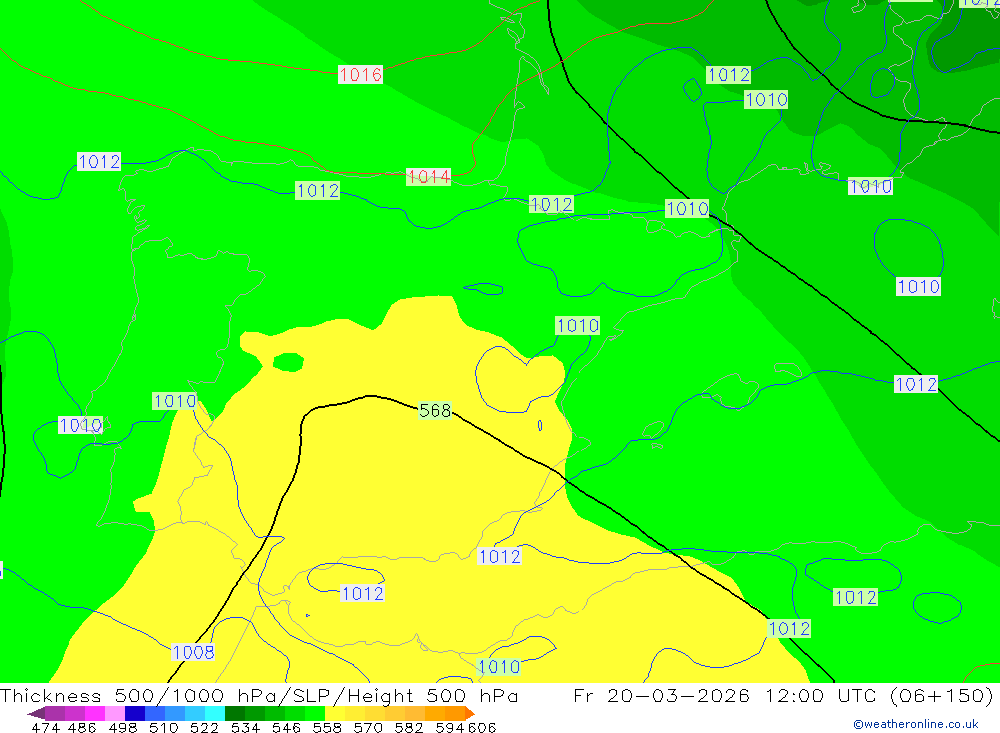Click the 558 legend value
1000x733 pixels.
[327, 728]
